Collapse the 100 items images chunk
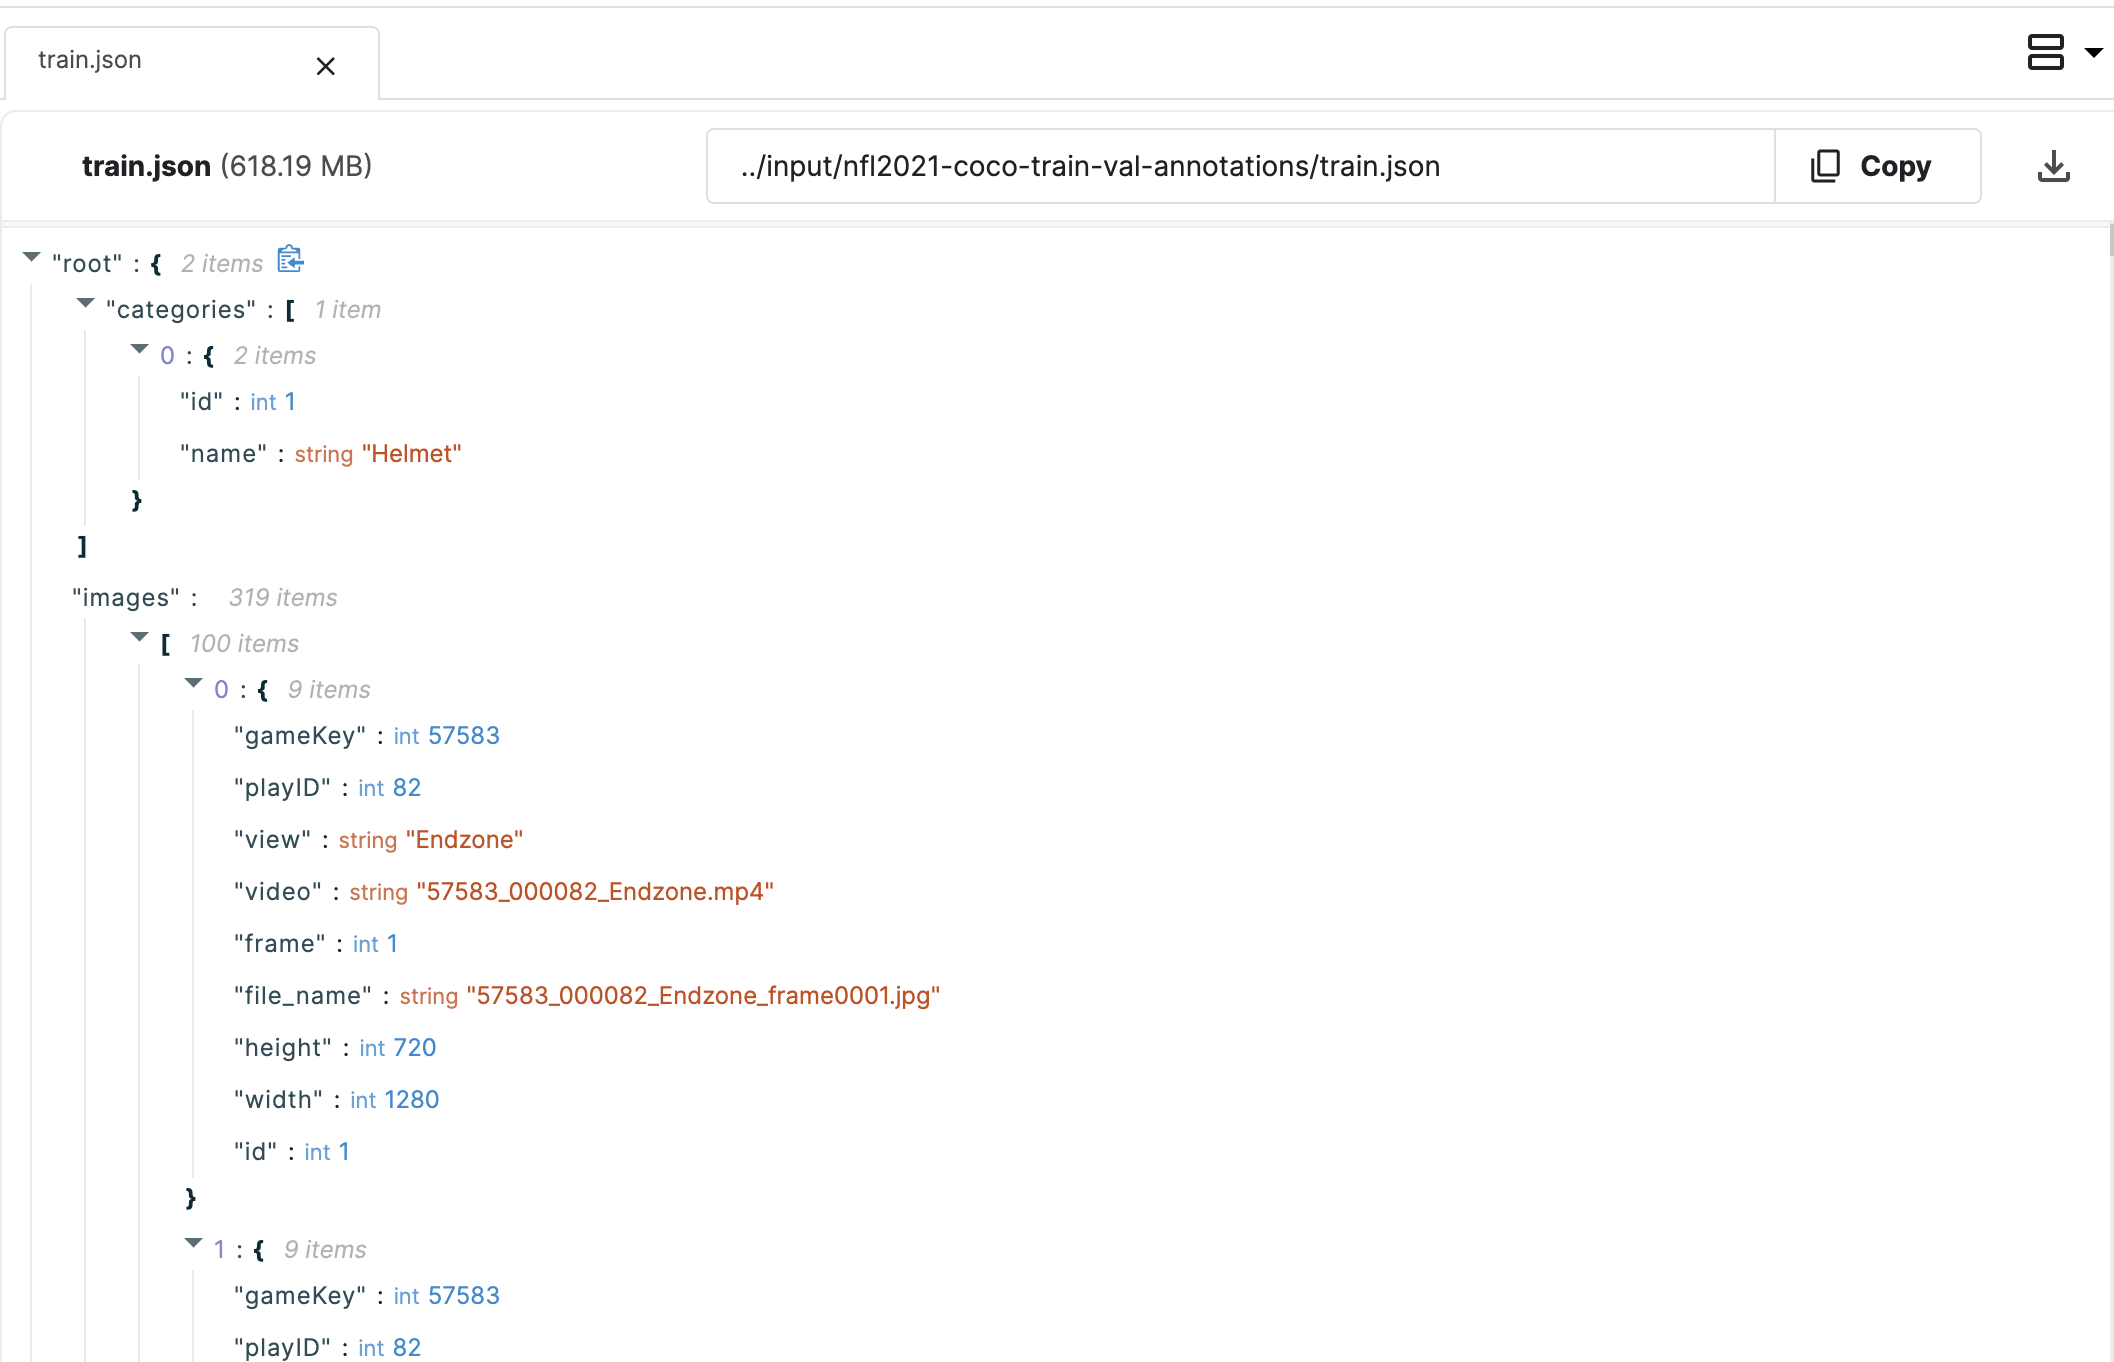The height and width of the screenshot is (1362, 2114). [x=140, y=637]
